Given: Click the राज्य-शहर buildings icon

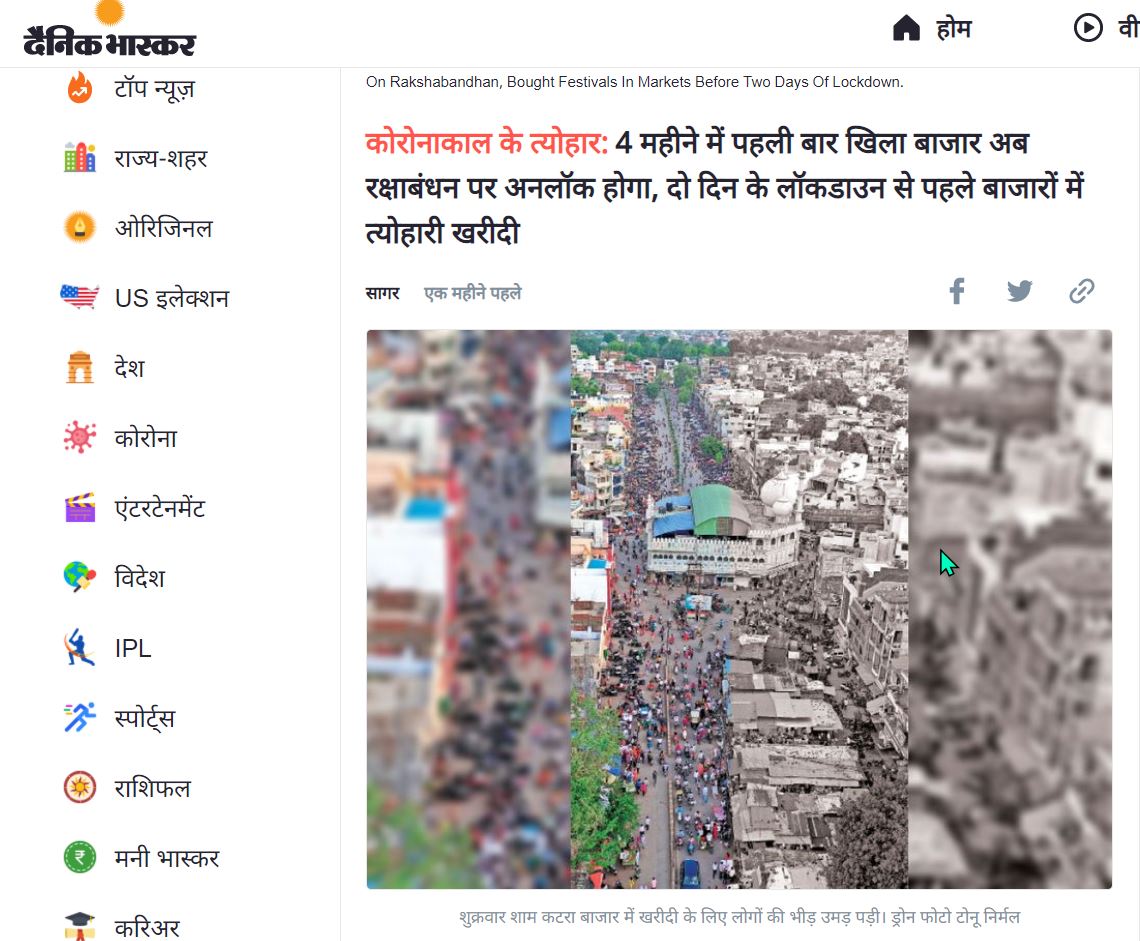Looking at the screenshot, I should pos(80,157).
